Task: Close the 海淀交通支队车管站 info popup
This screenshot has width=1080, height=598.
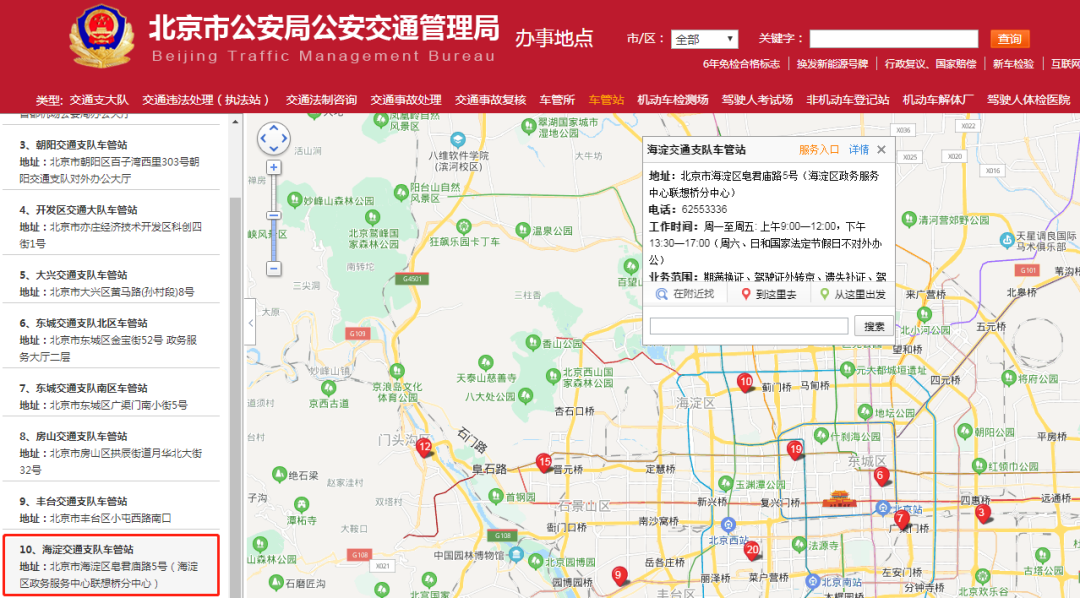Action: pyautogui.click(x=881, y=150)
